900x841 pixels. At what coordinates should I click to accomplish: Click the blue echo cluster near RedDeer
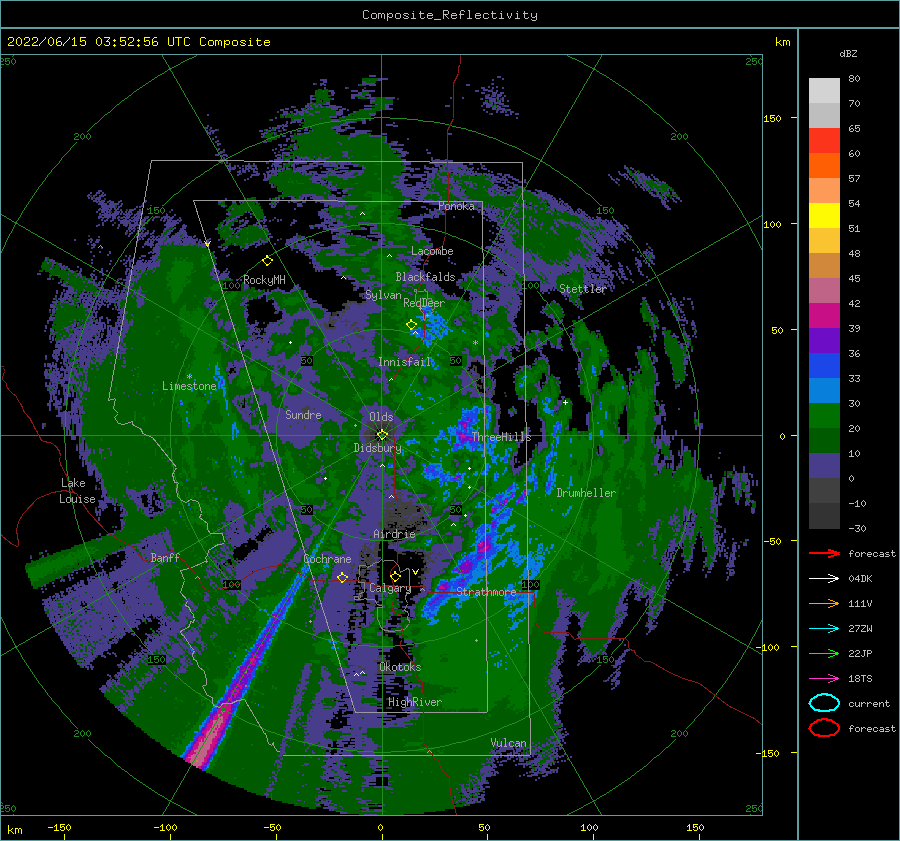click(433, 325)
